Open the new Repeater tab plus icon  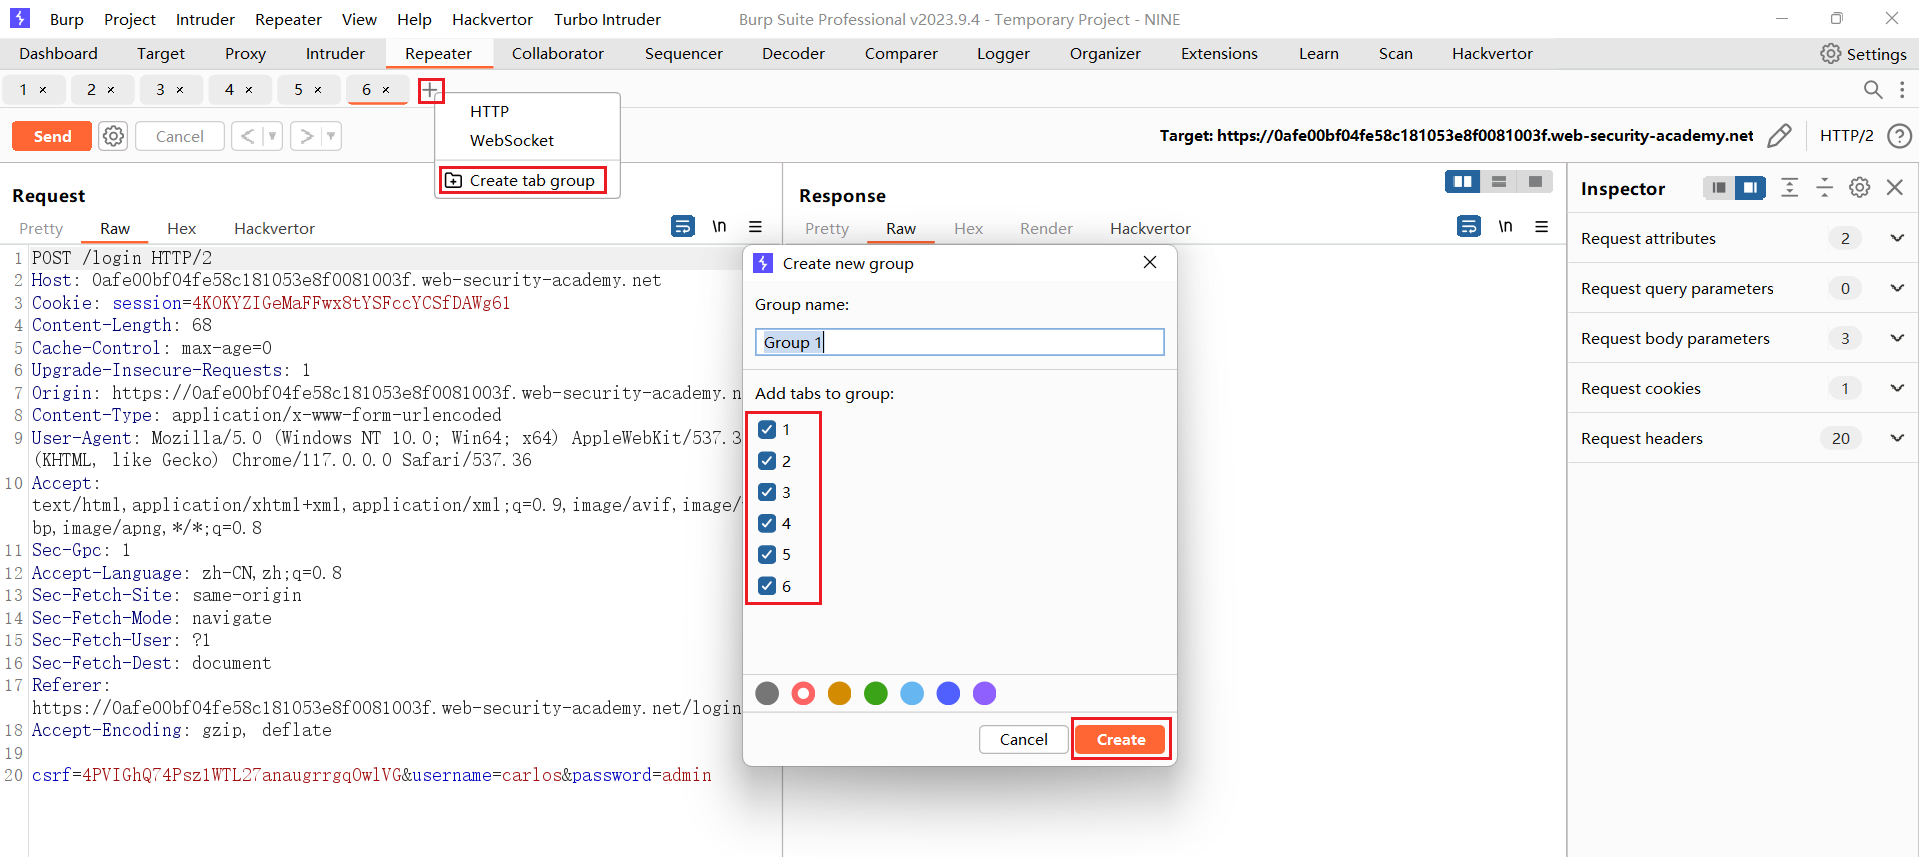(430, 91)
